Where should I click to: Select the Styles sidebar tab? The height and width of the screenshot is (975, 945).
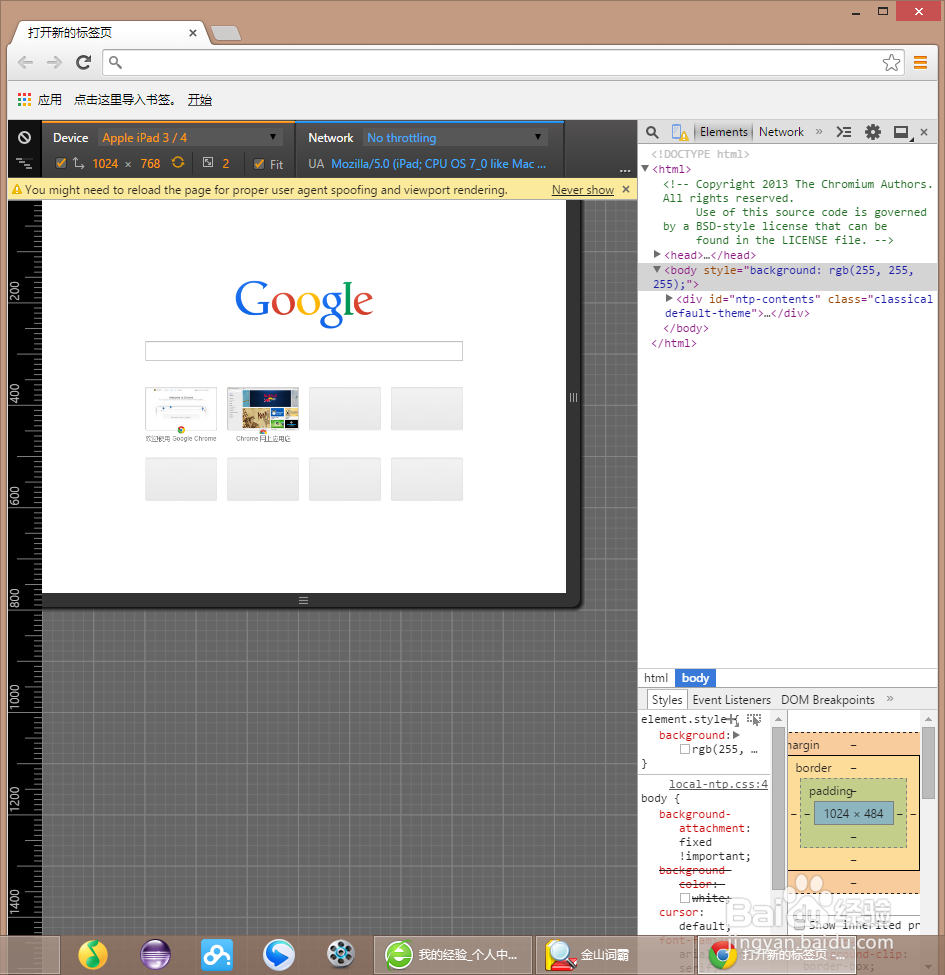tap(667, 700)
